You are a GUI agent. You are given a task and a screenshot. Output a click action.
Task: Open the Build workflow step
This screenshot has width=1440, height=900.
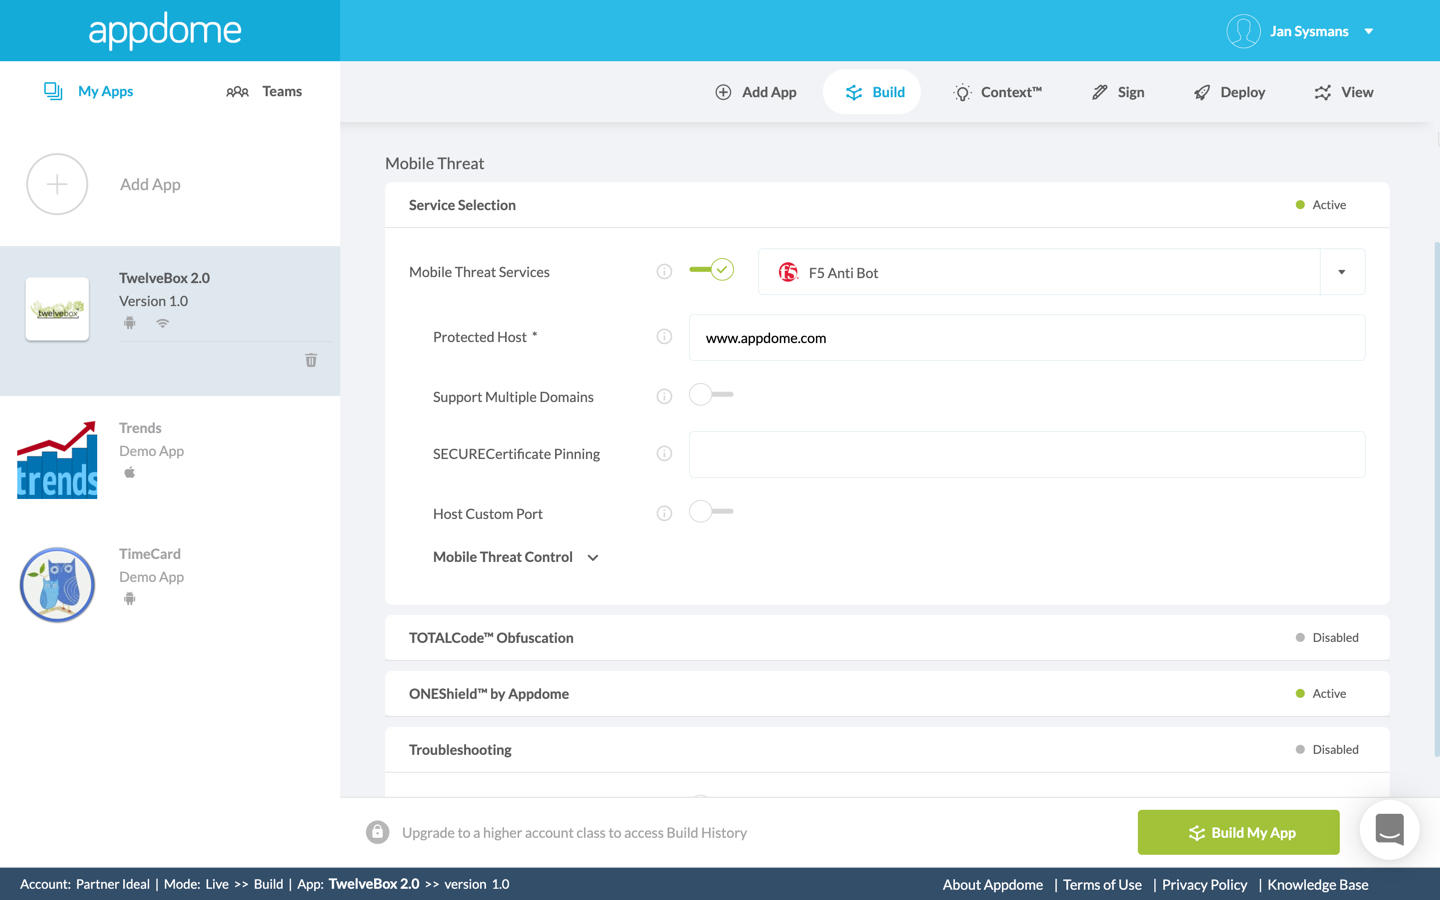click(x=872, y=92)
